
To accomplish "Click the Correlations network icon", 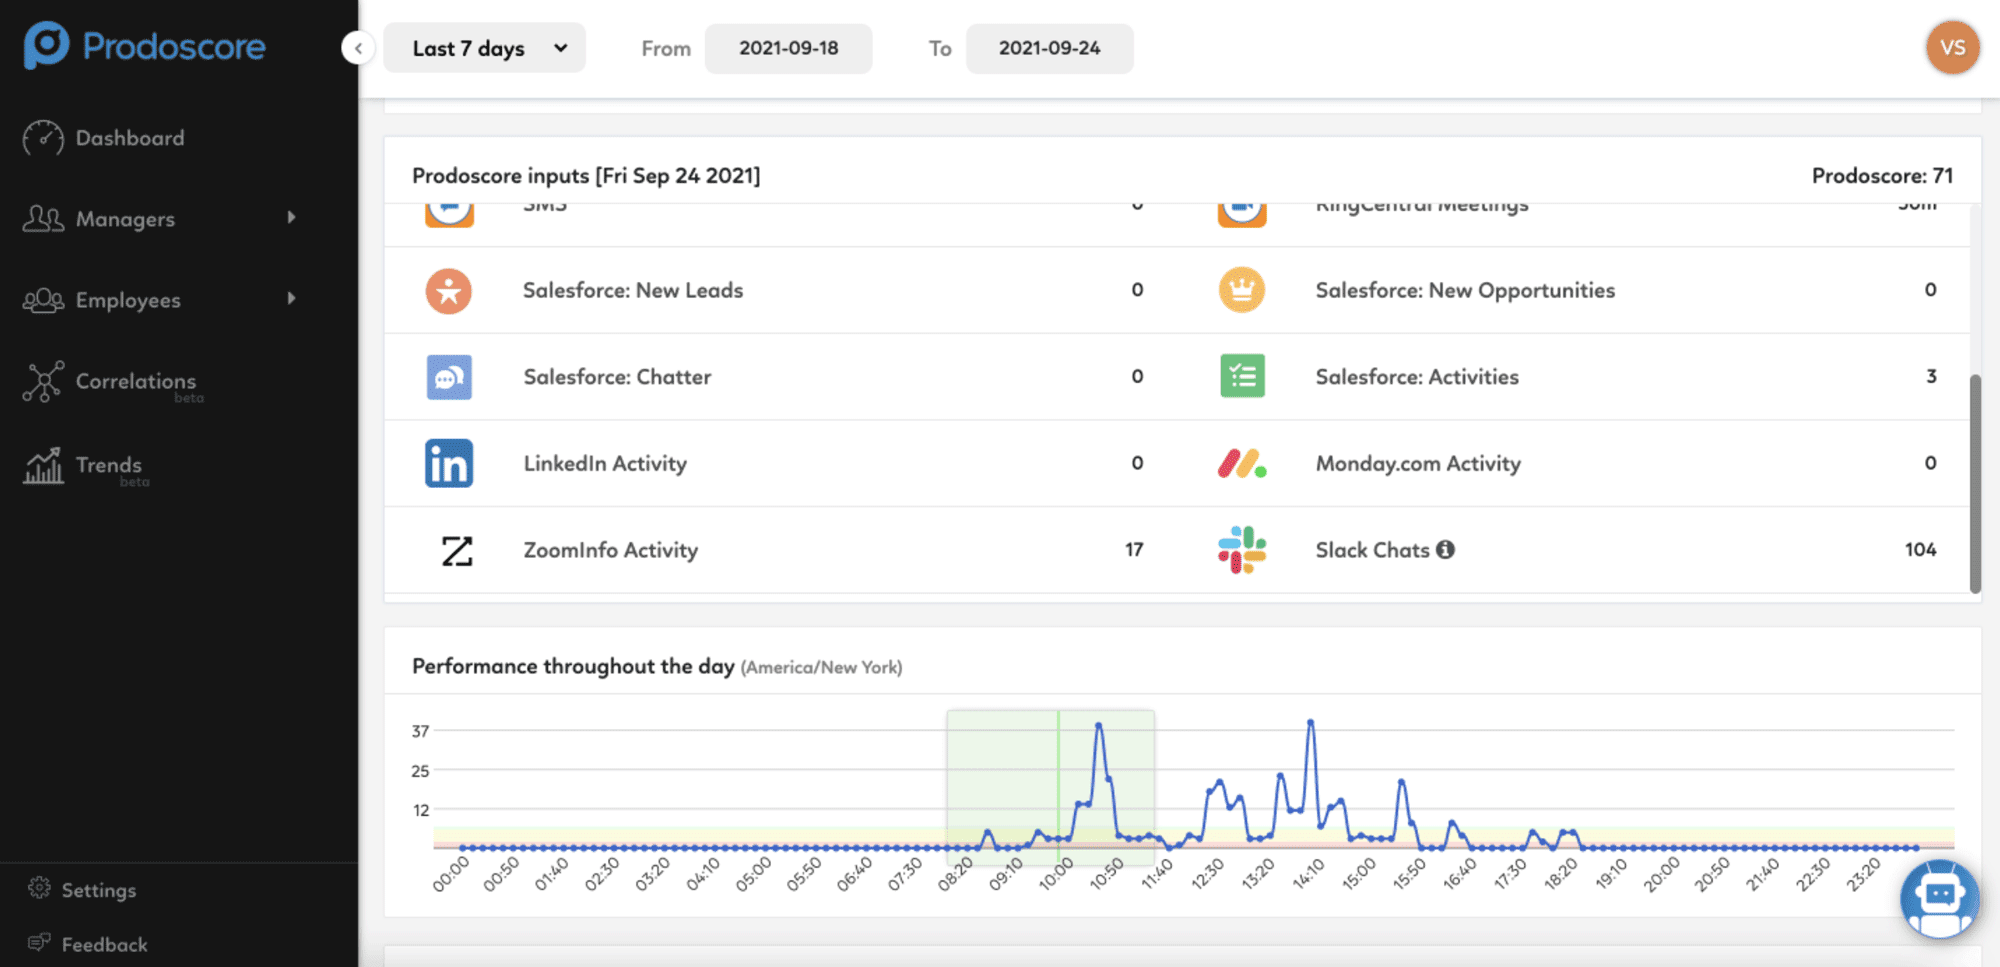I will click(x=43, y=382).
